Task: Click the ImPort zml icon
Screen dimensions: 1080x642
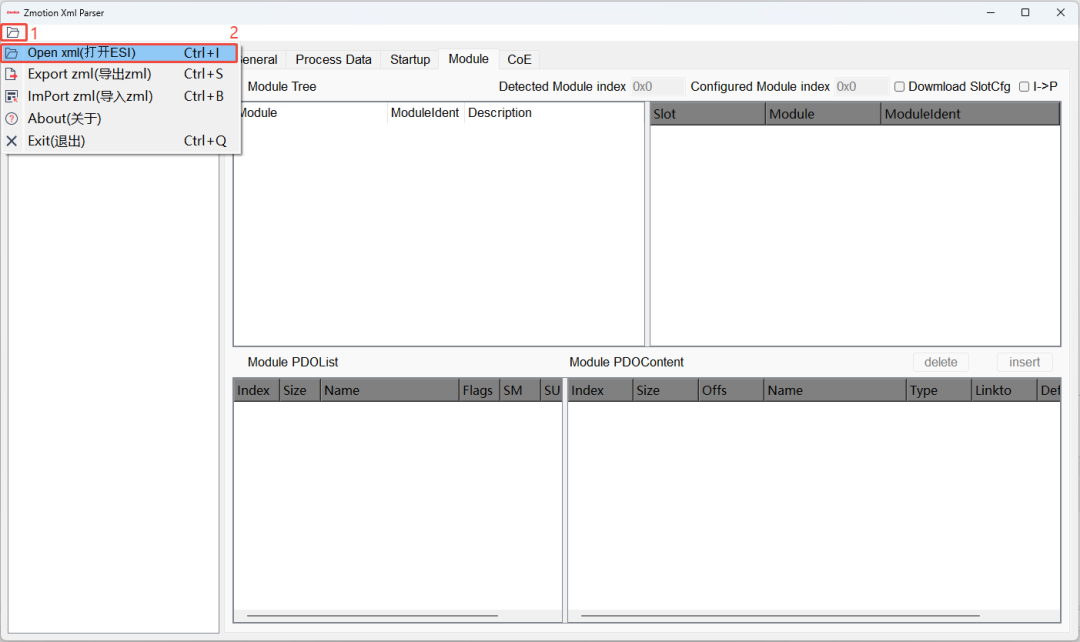Action: [x=12, y=96]
